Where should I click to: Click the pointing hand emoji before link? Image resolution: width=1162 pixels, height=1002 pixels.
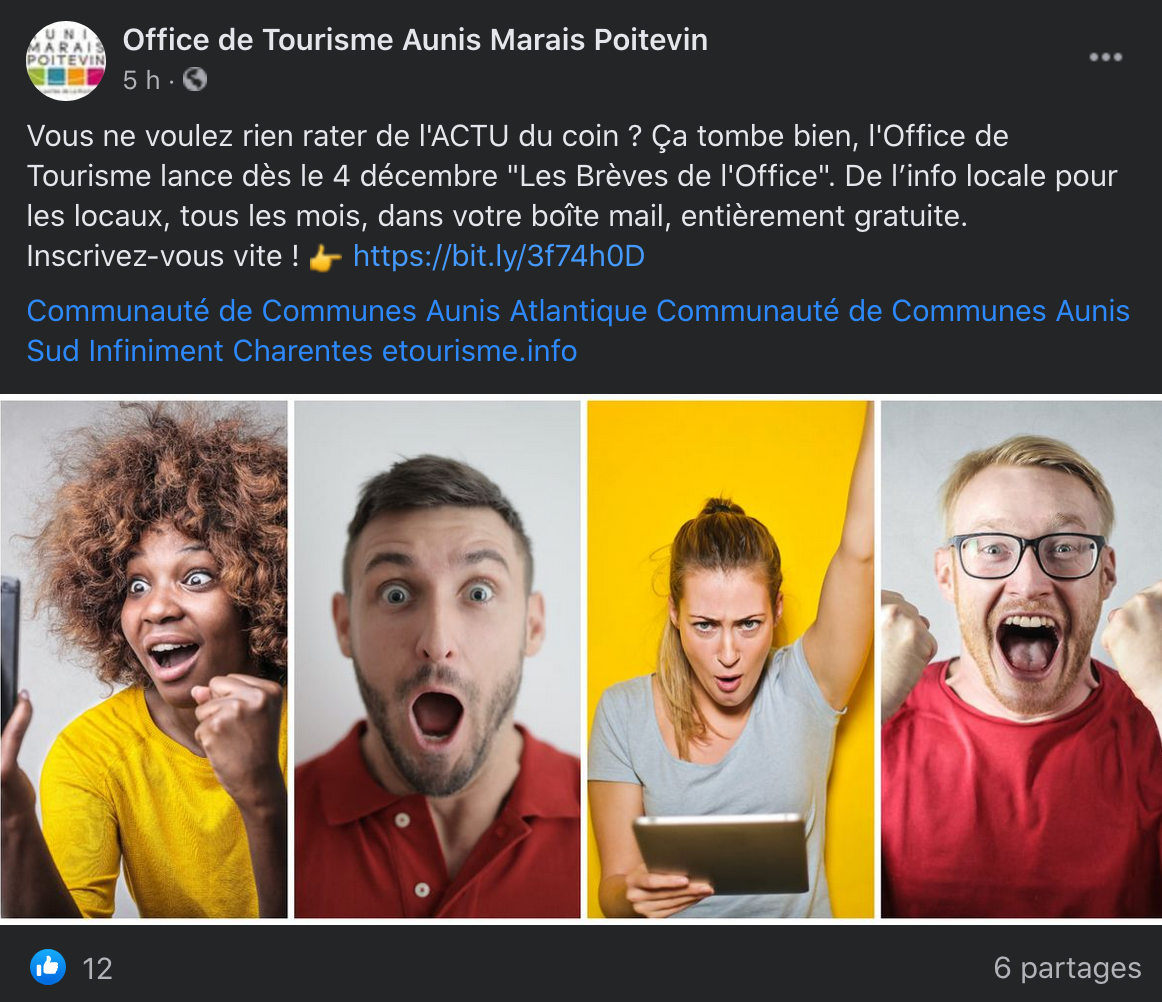(x=325, y=259)
